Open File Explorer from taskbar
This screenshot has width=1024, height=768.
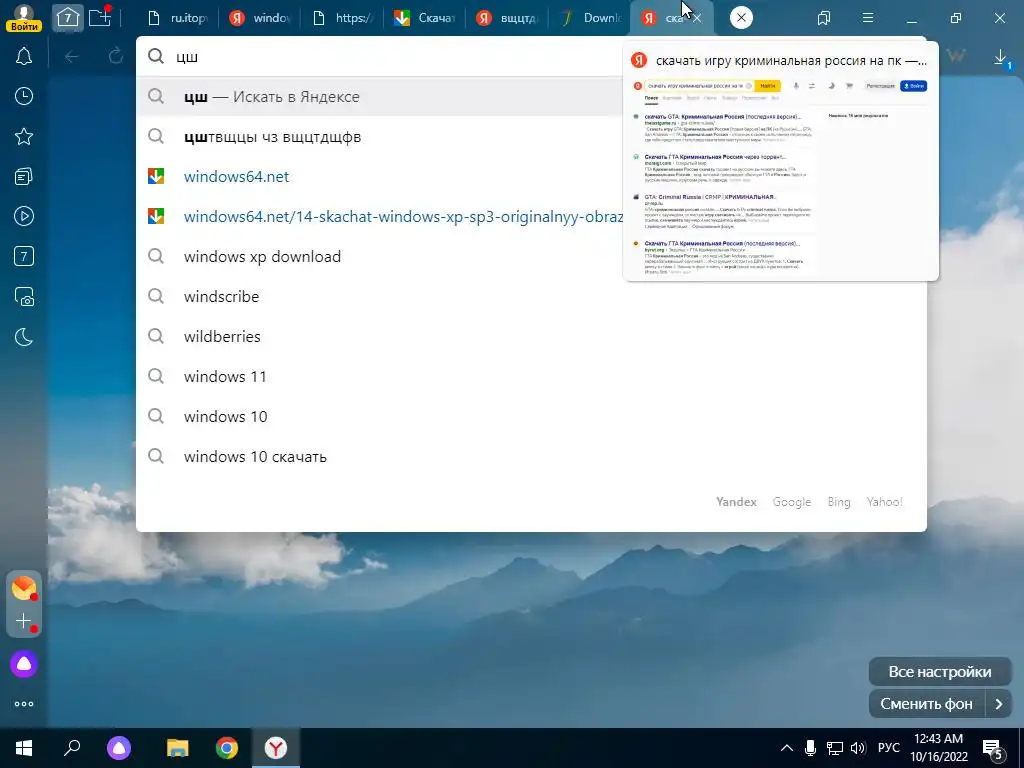(x=178, y=748)
